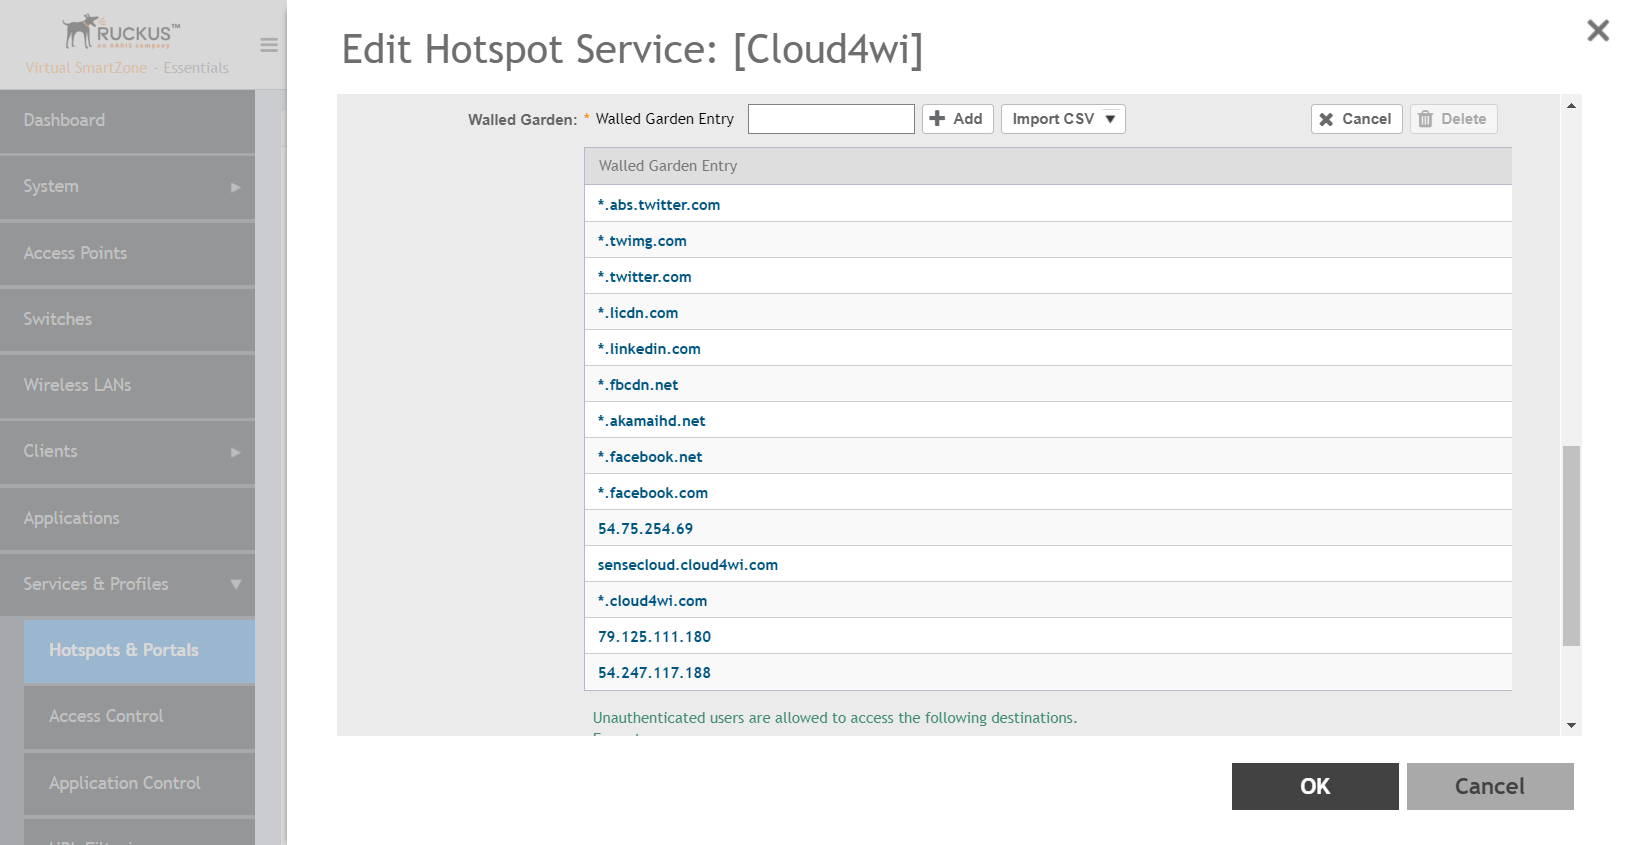The width and height of the screenshot is (1629, 845).
Task: Click the dialog's scroll-down arrow
Action: [1571, 726]
